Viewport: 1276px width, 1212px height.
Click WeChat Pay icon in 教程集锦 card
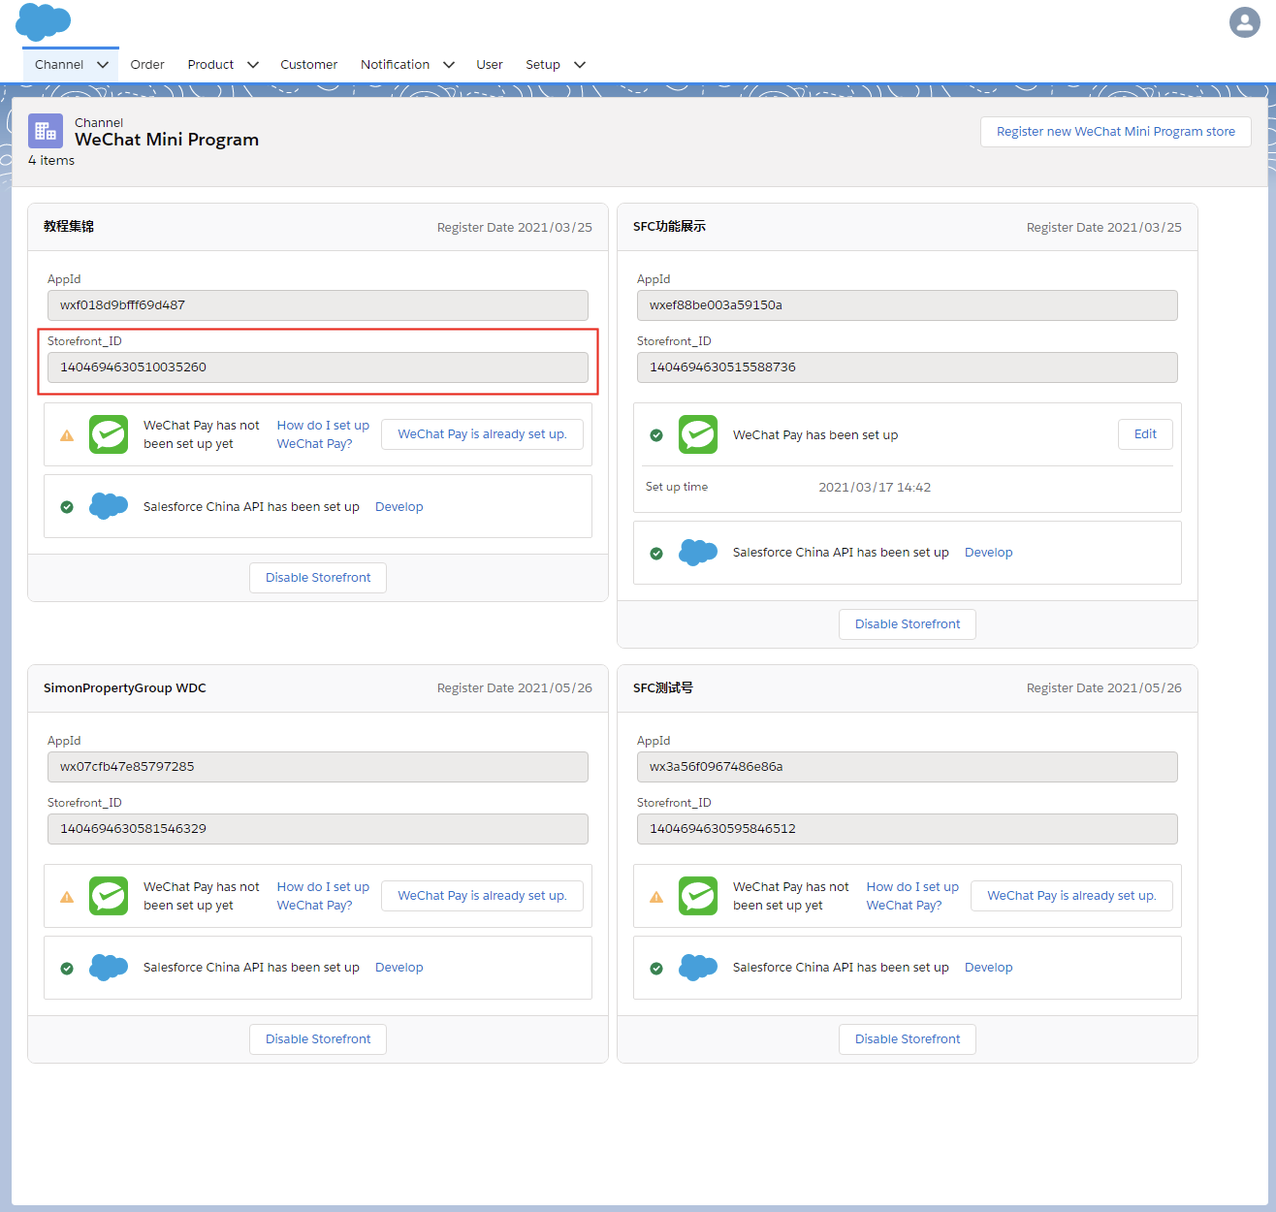108,435
